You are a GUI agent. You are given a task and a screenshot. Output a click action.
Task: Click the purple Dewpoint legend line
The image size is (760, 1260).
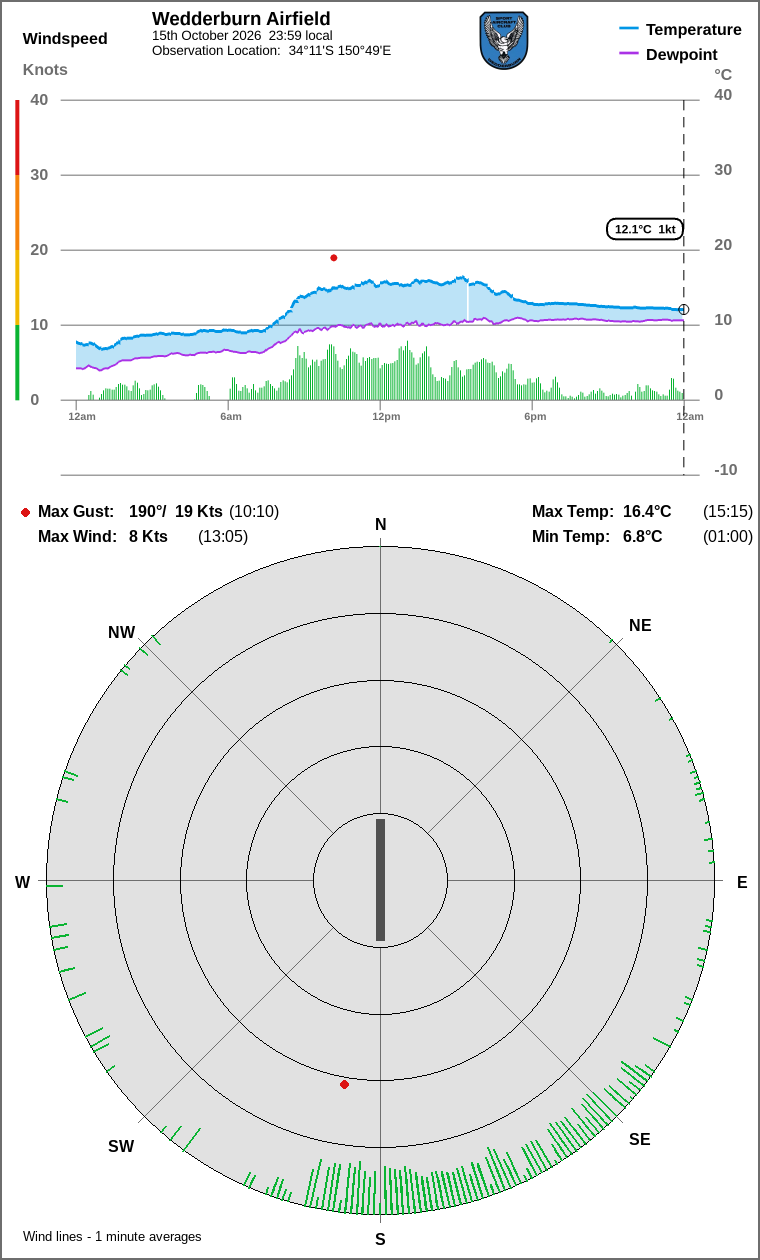click(629, 54)
